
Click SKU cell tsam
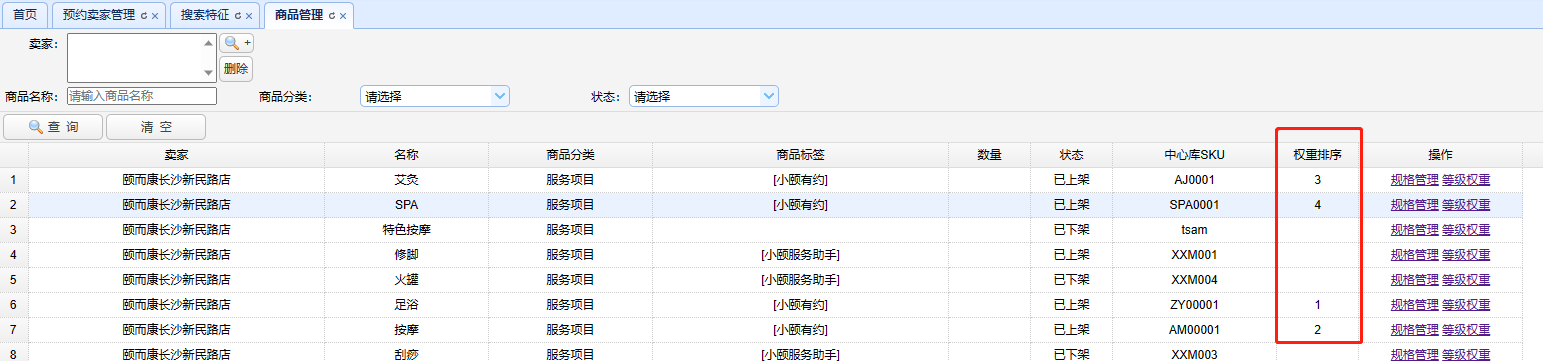[x=1194, y=230]
